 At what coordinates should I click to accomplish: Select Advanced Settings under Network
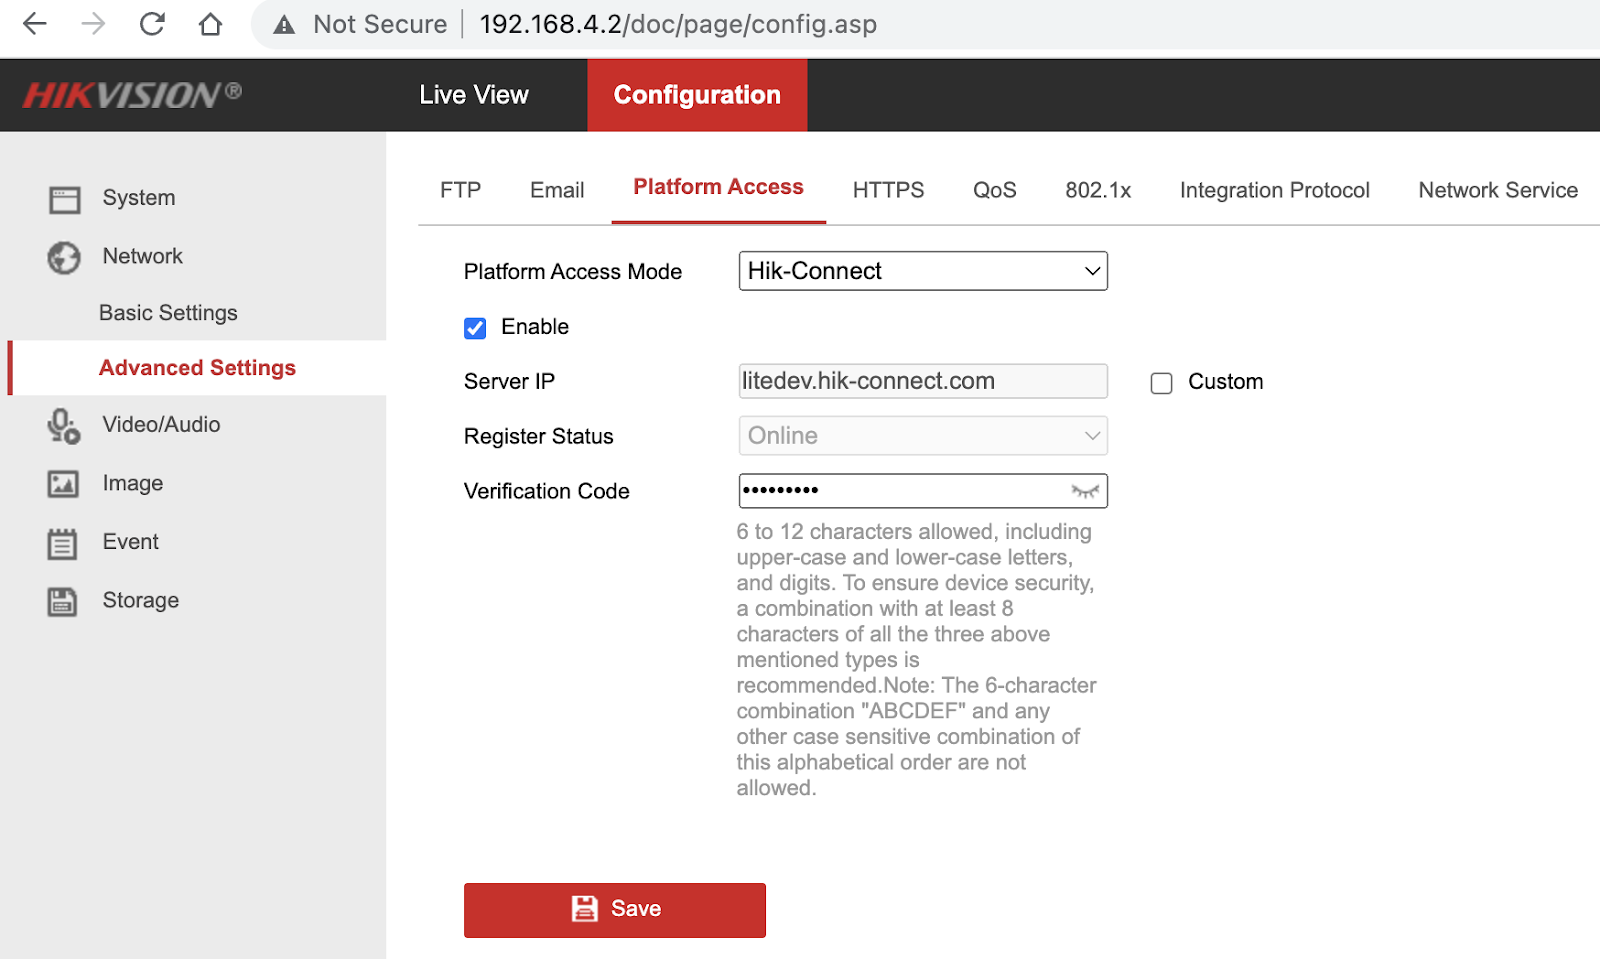click(197, 368)
